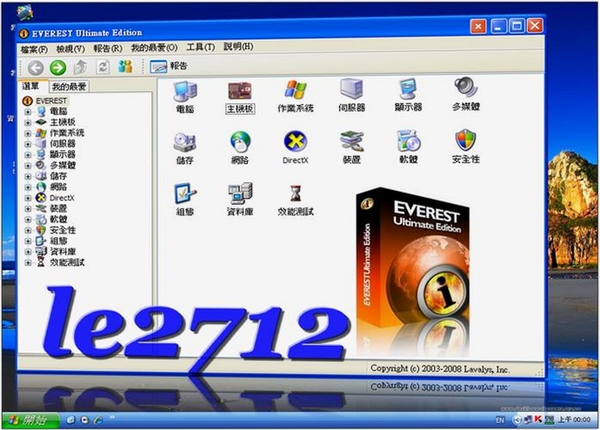This screenshot has height=430, width=600.
Task: Click the Copyright 2003-2008 Lavalys status bar text
Action: pyautogui.click(x=440, y=369)
